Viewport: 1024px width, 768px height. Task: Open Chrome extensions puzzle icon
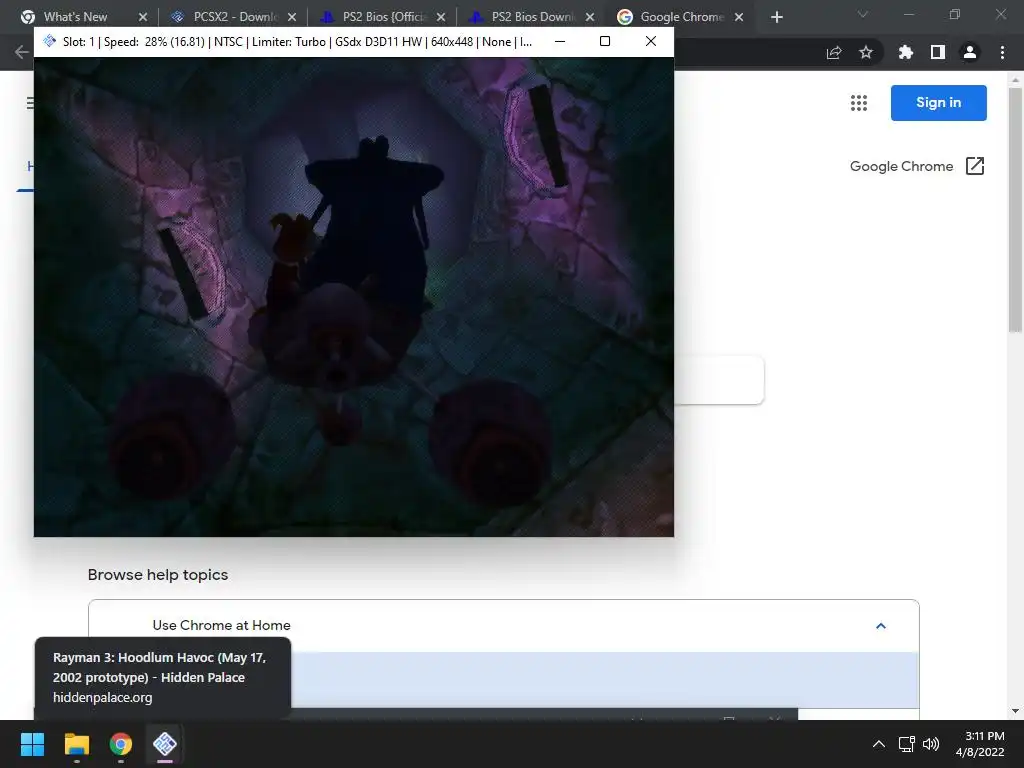coord(905,52)
